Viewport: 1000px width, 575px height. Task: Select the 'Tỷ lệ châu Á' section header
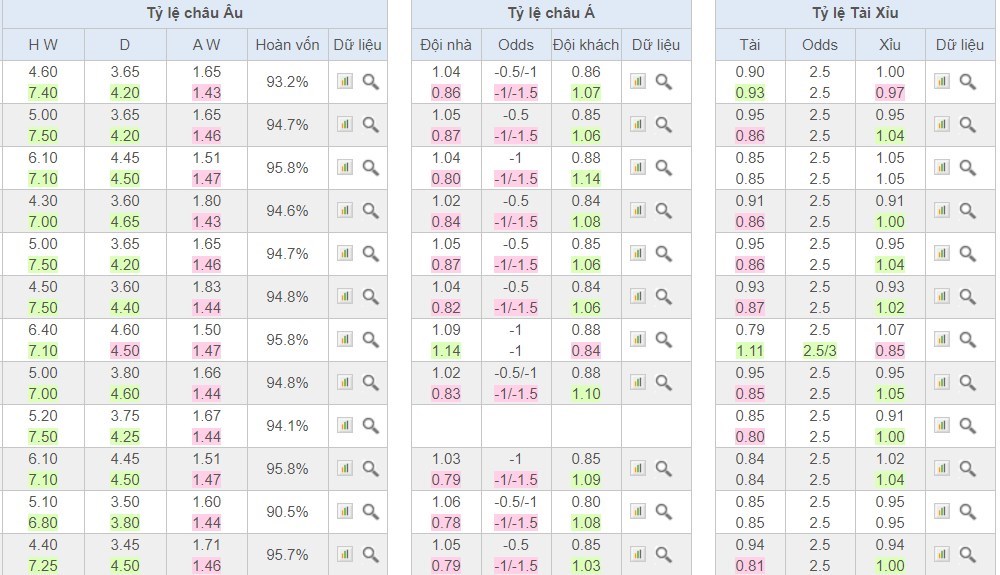(x=551, y=14)
